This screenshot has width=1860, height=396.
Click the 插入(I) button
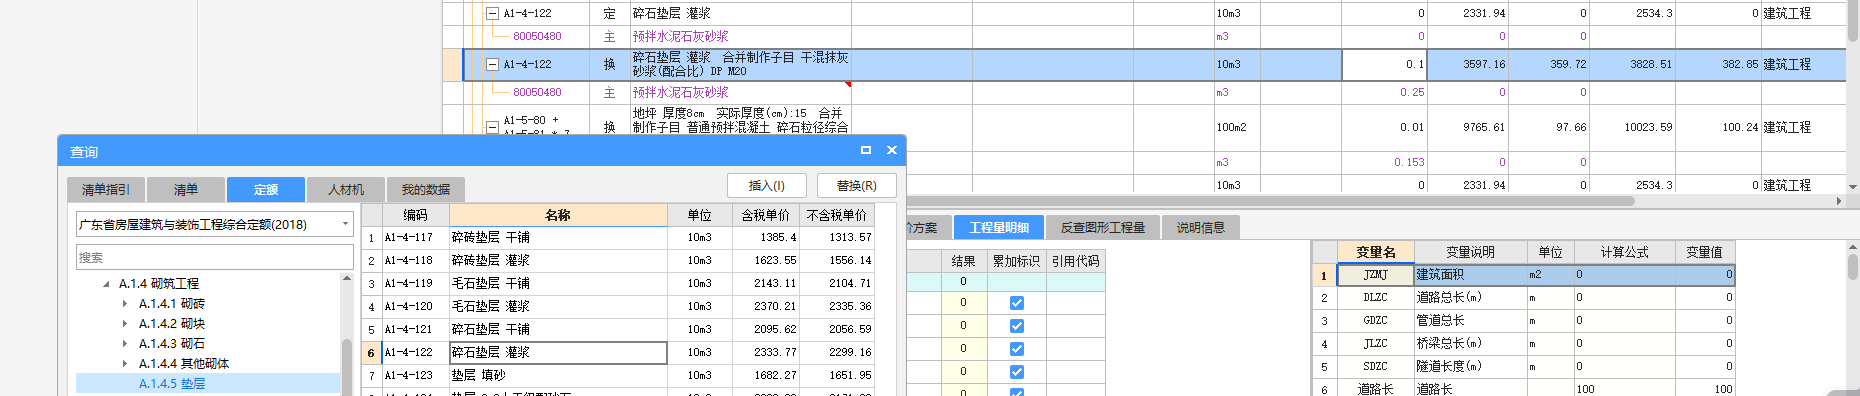coord(767,186)
